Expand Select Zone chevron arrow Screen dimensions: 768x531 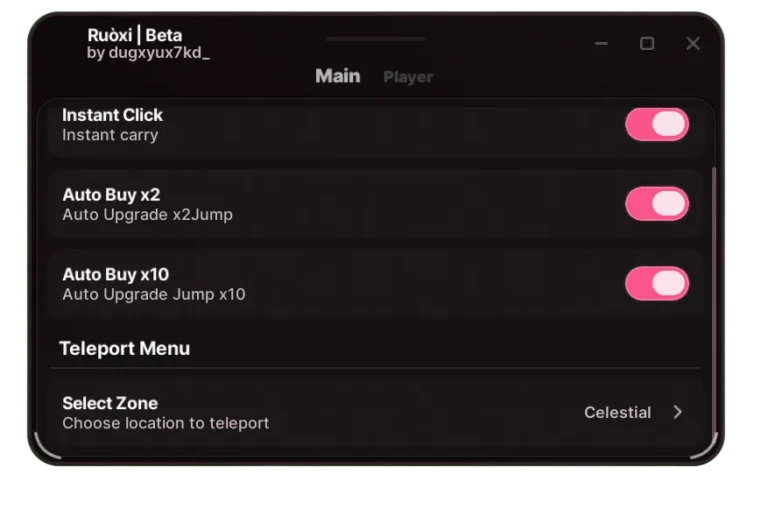[x=677, y=412]
